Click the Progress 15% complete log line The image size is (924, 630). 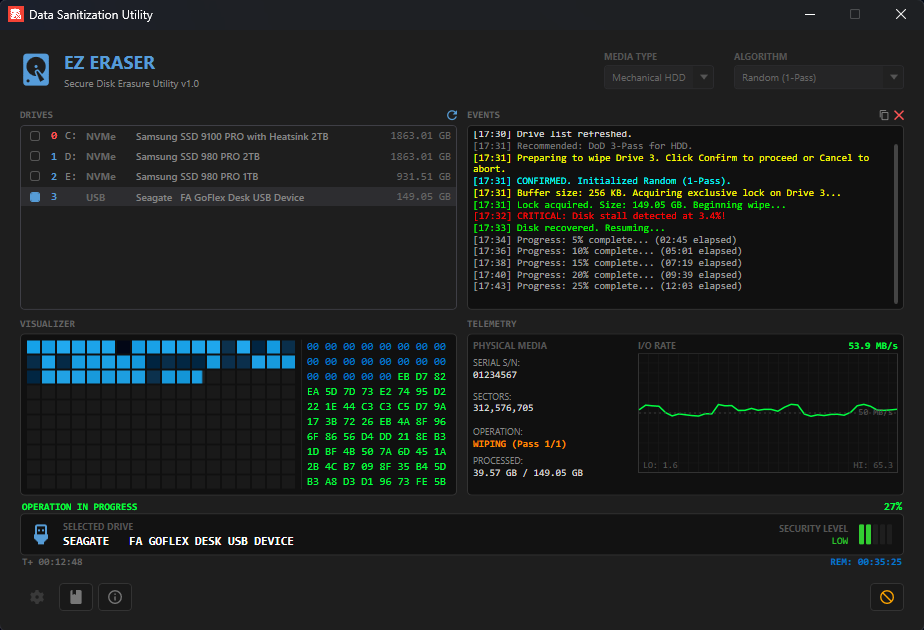pos(607,263)
